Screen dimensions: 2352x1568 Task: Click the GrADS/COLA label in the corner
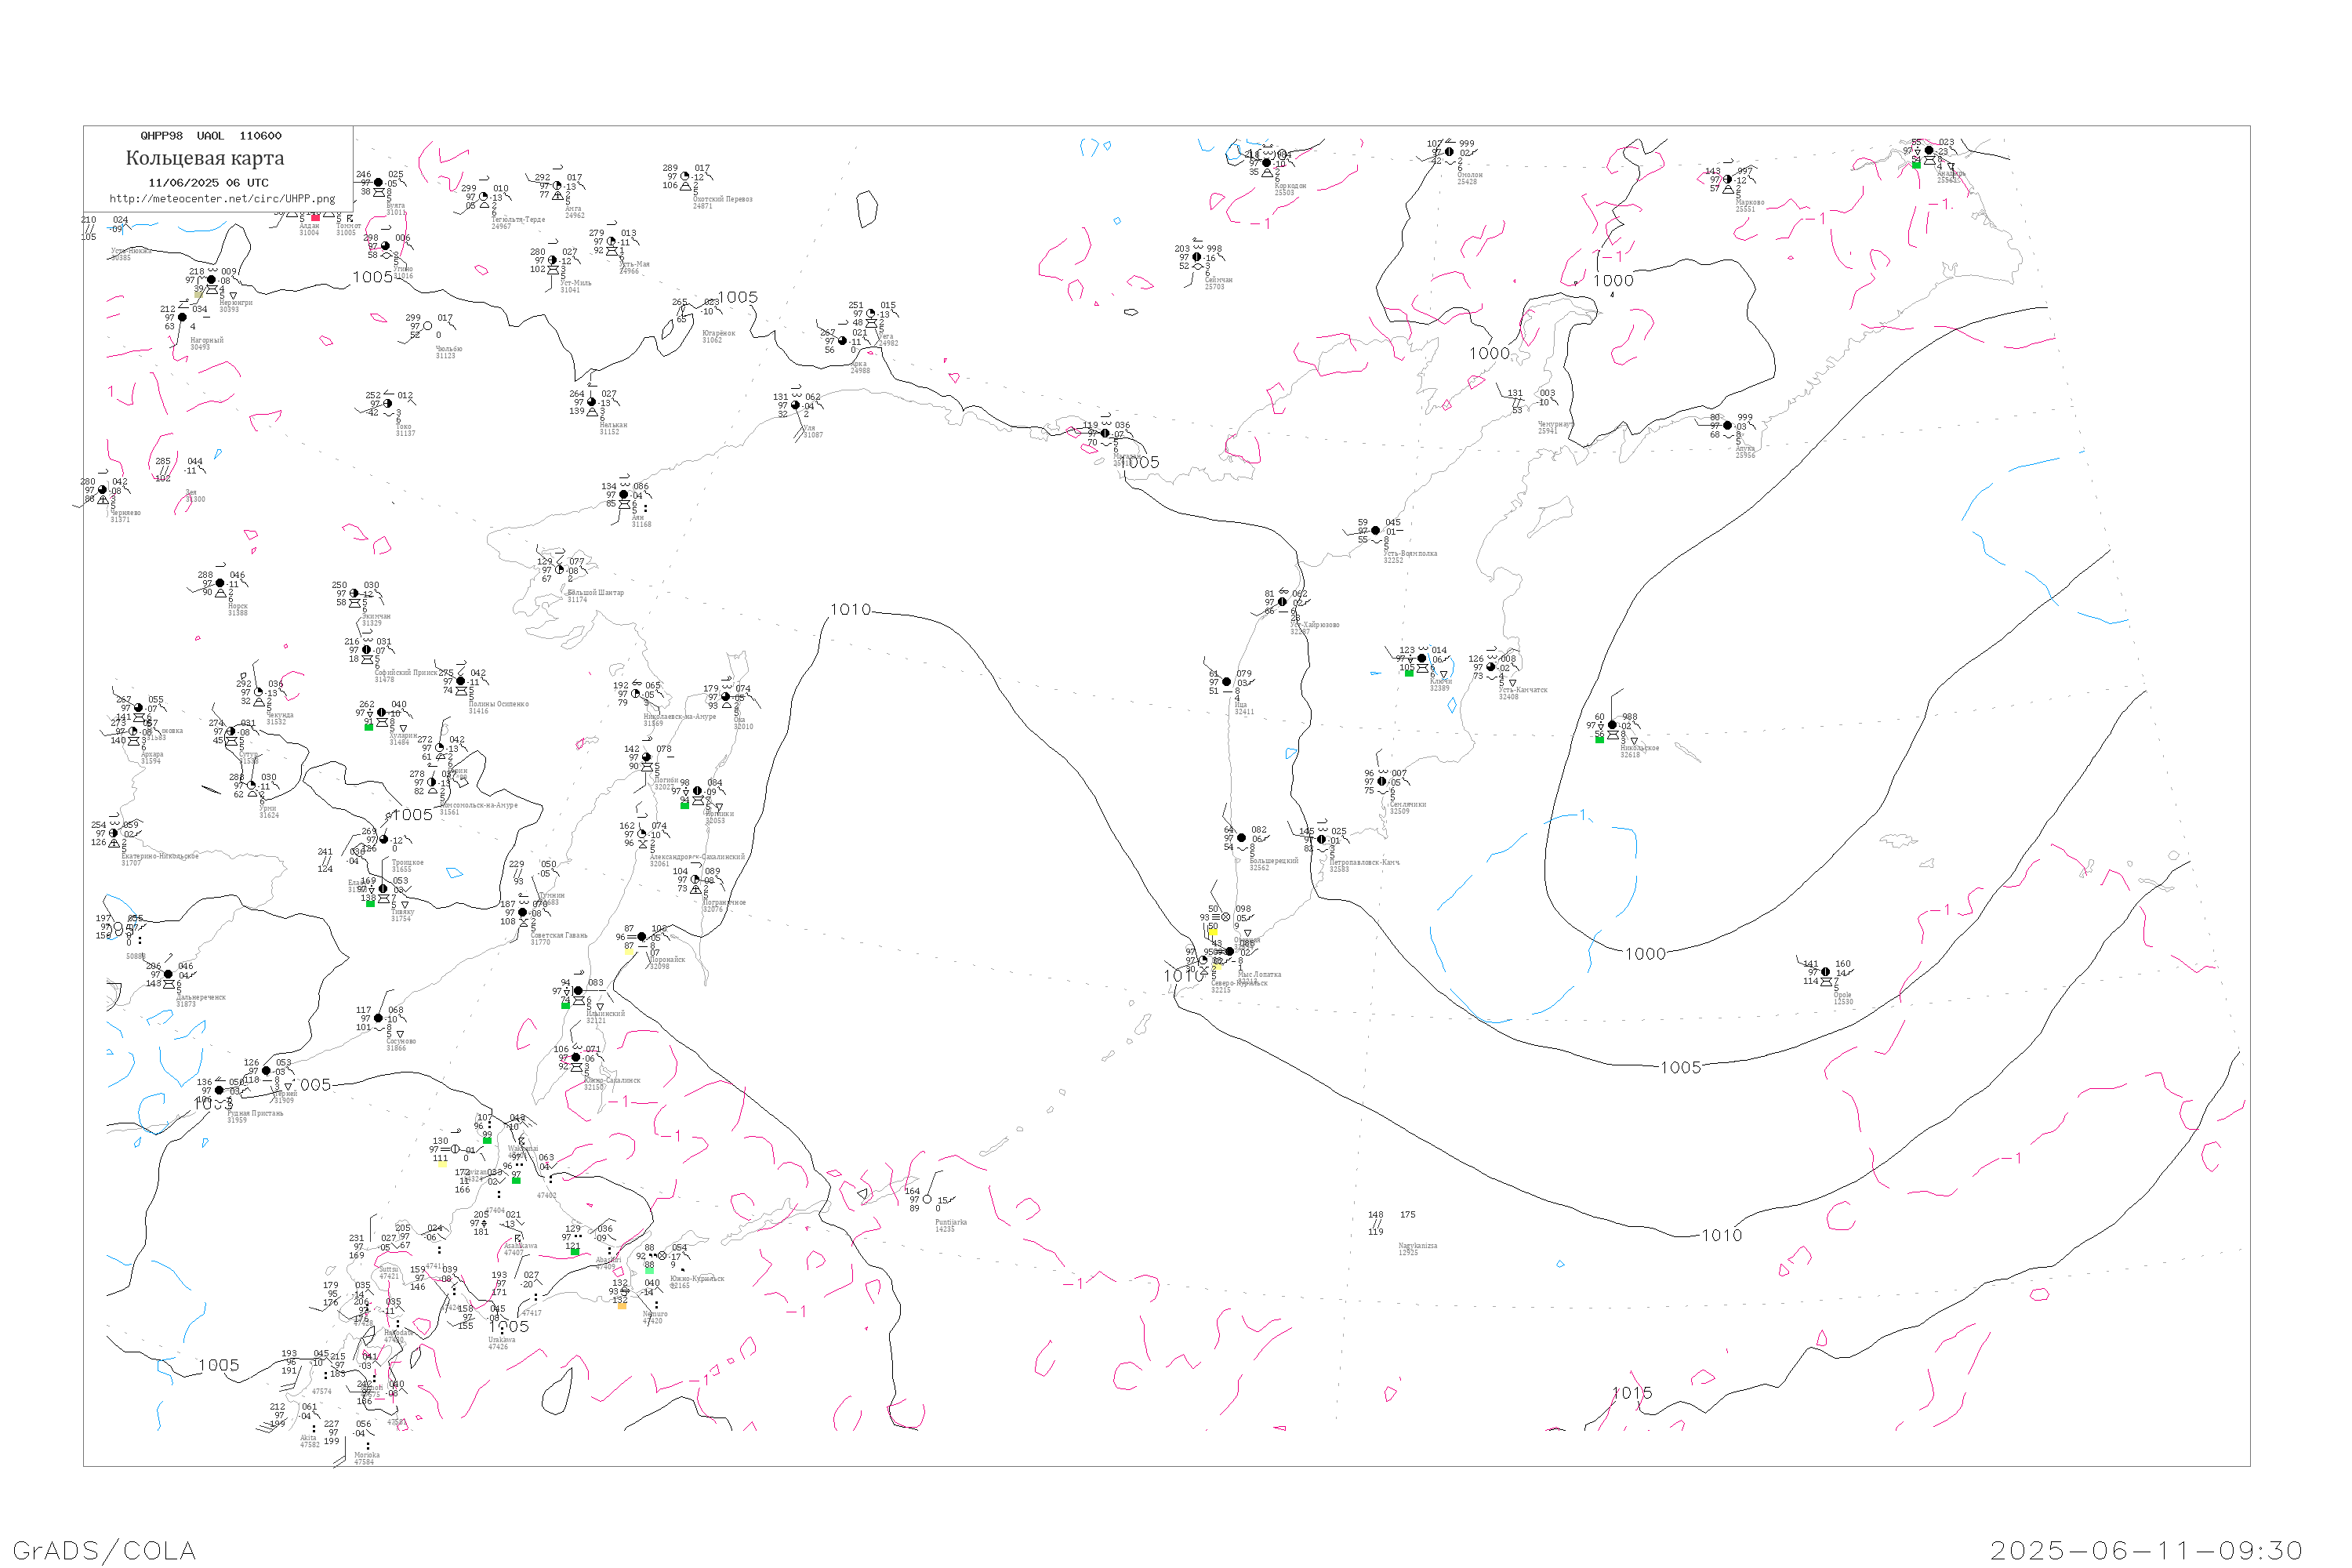coord(104,1550)
